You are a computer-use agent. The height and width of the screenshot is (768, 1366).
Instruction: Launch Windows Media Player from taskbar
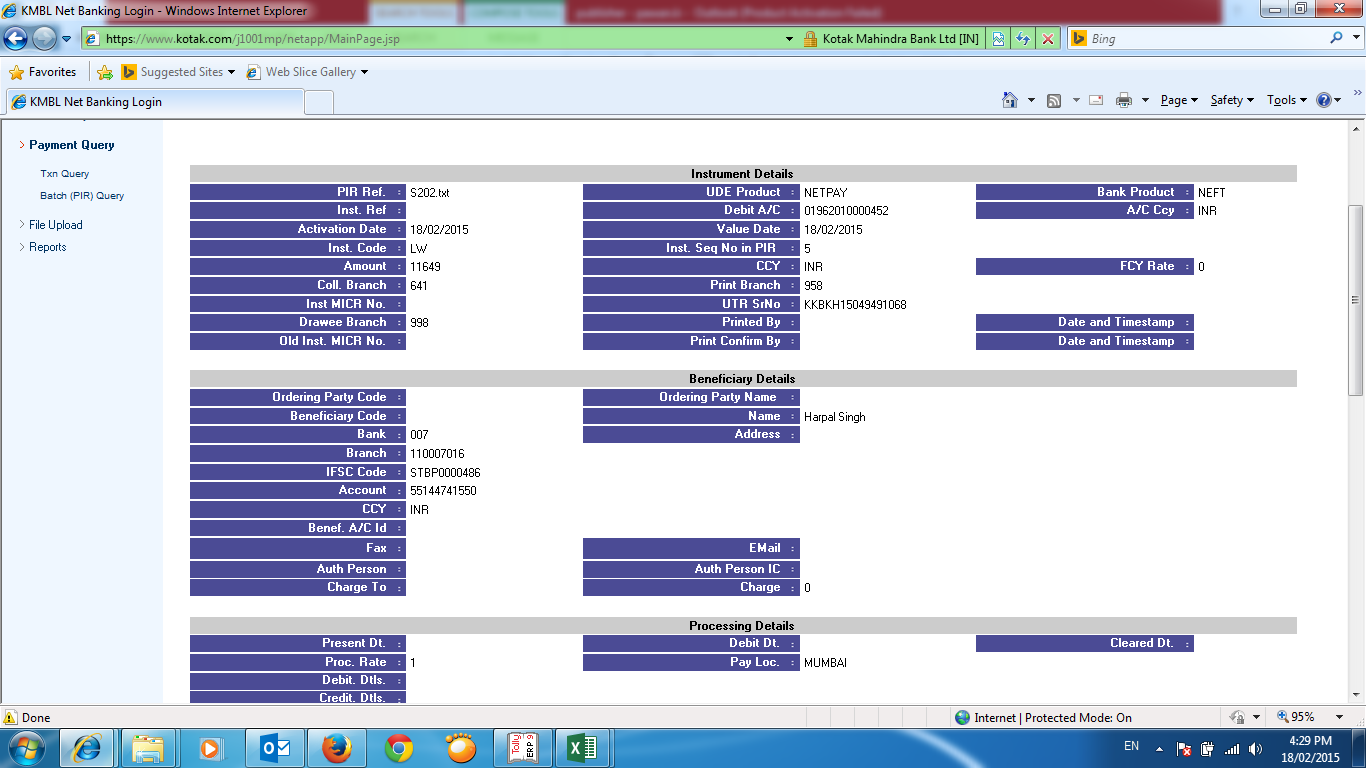click(210, 748)
